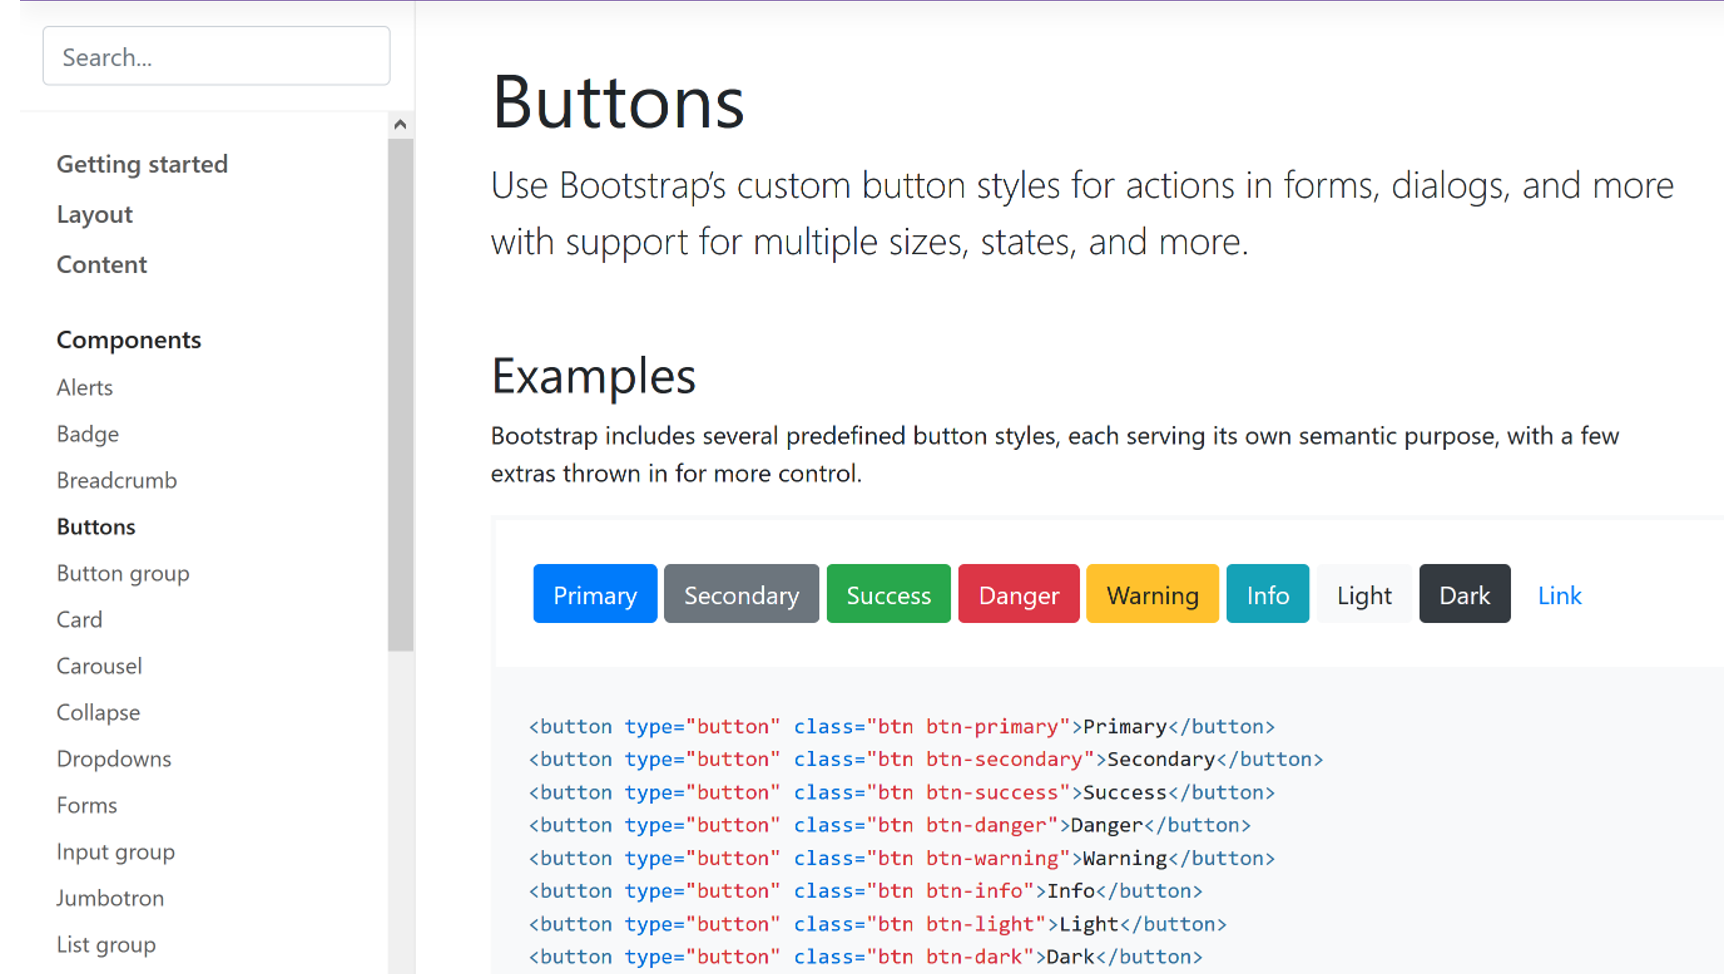Click the Examples section heading
The width and height of the screenshot is (1724, 974).
click(593, 376)
